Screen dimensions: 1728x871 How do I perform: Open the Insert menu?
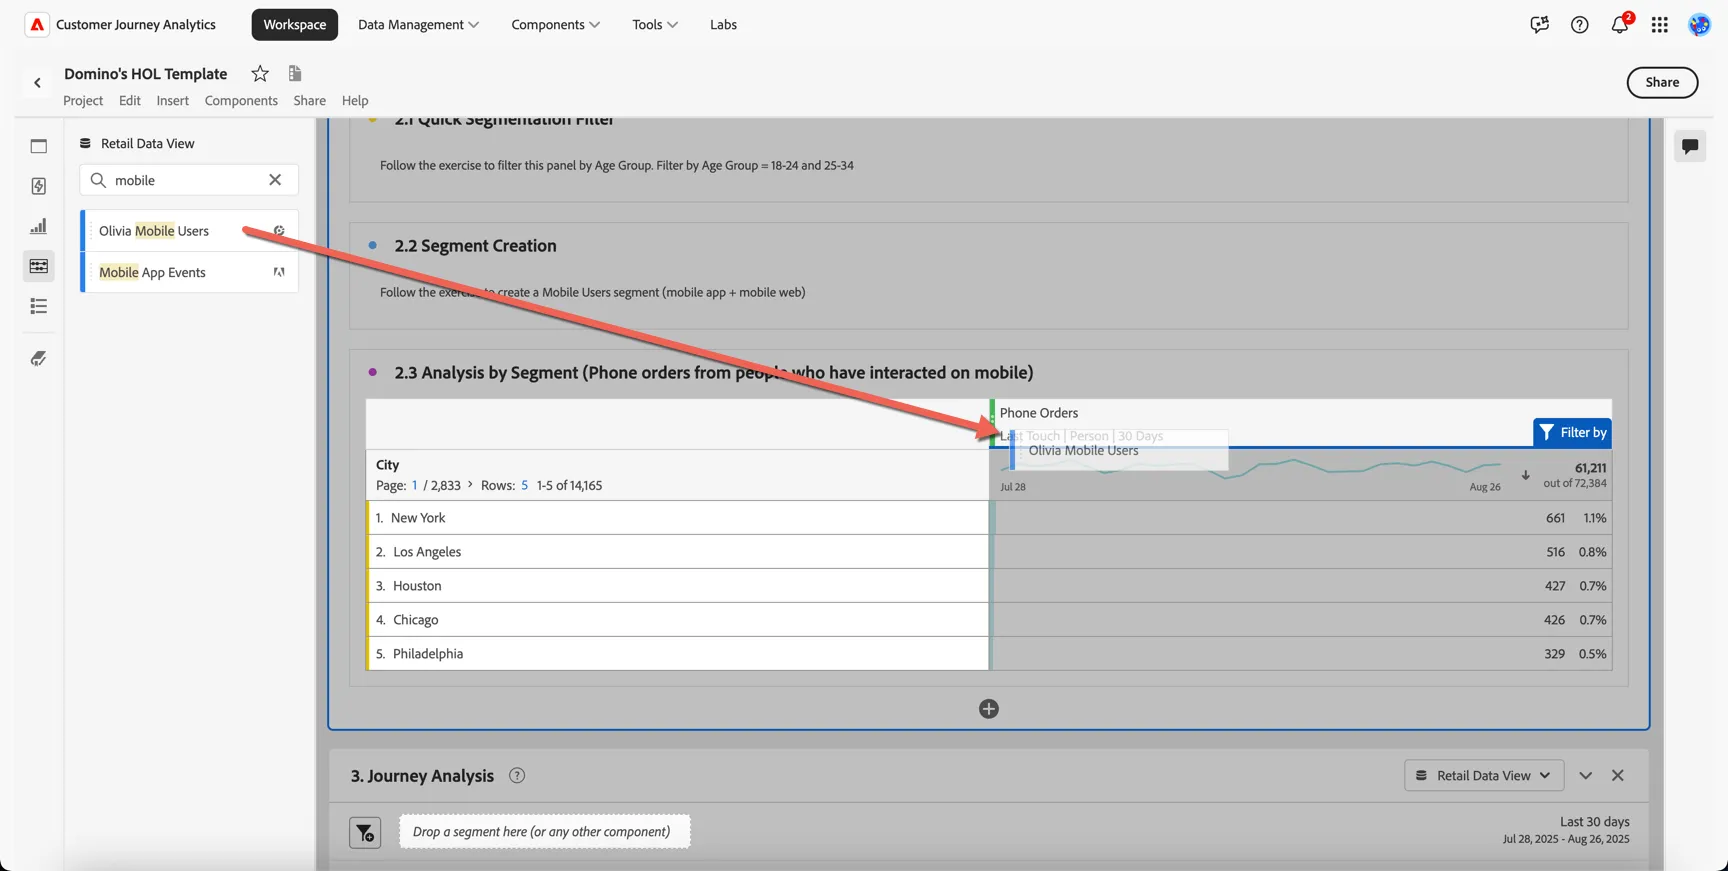pyautogui.click(x=172, y=101)
